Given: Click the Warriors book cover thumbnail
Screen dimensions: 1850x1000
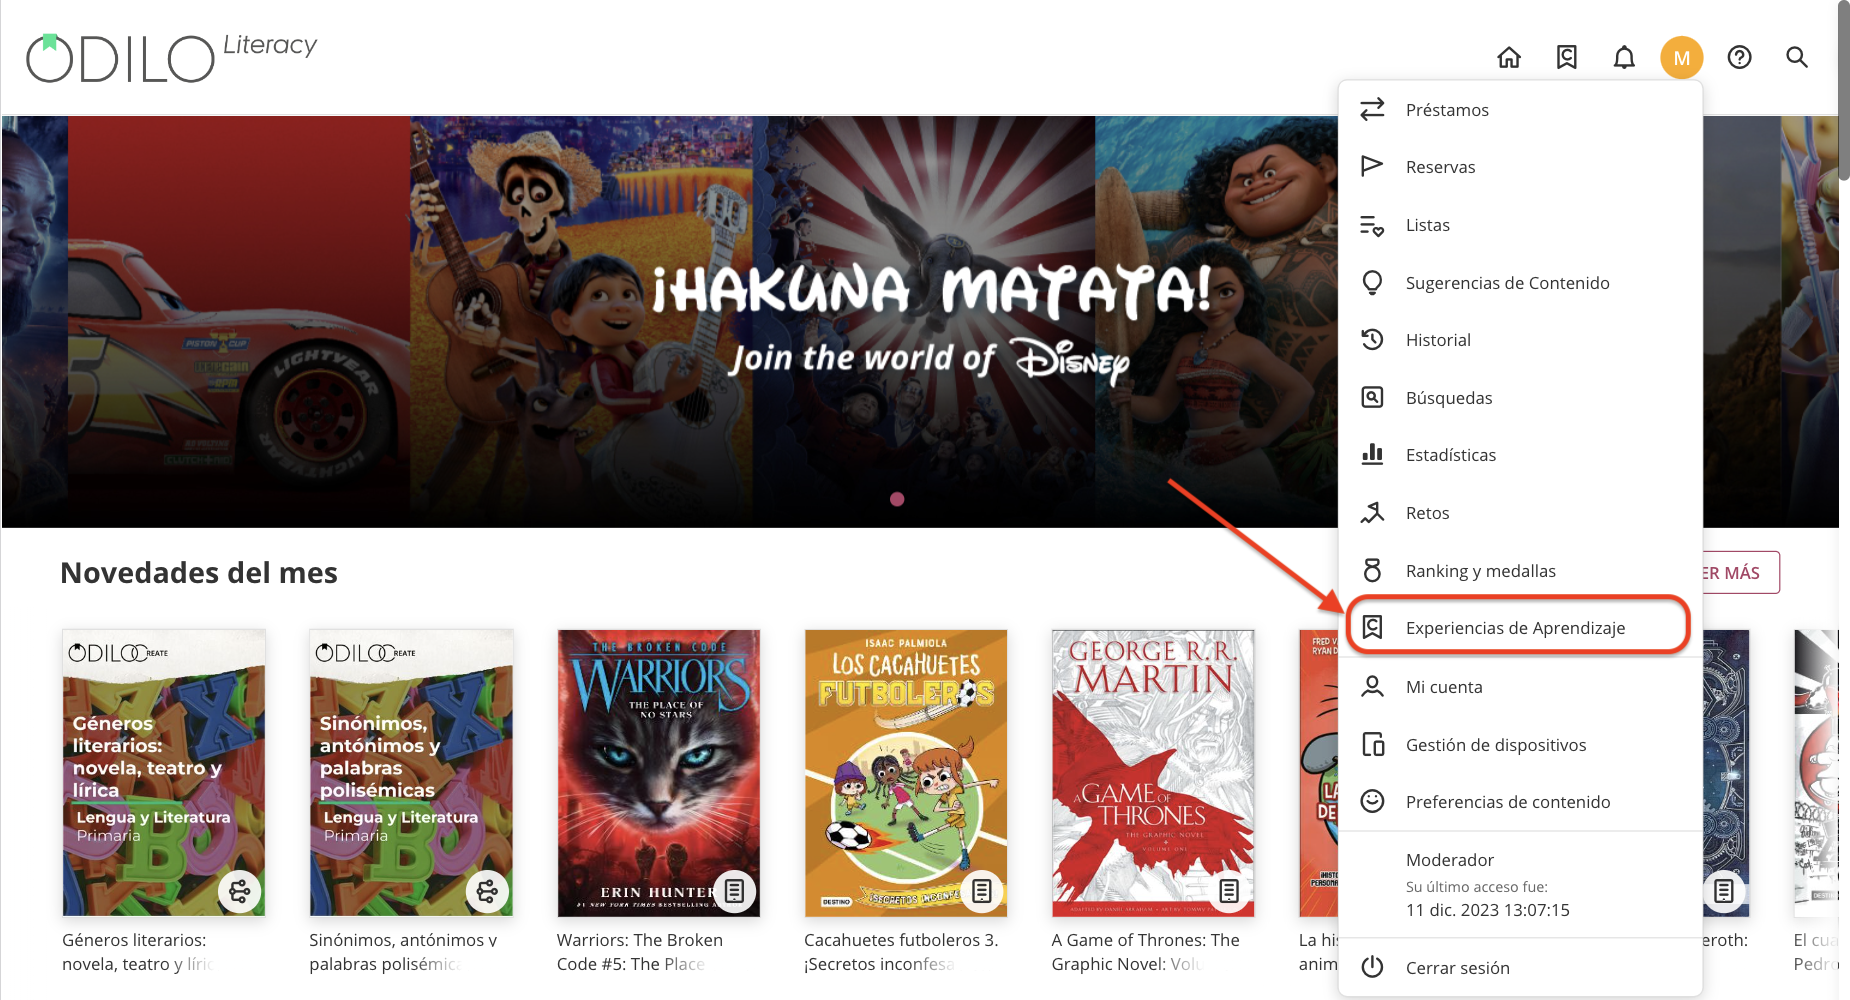Looking at the screenshot, I should pyautogui.click(x=659, y=773).
